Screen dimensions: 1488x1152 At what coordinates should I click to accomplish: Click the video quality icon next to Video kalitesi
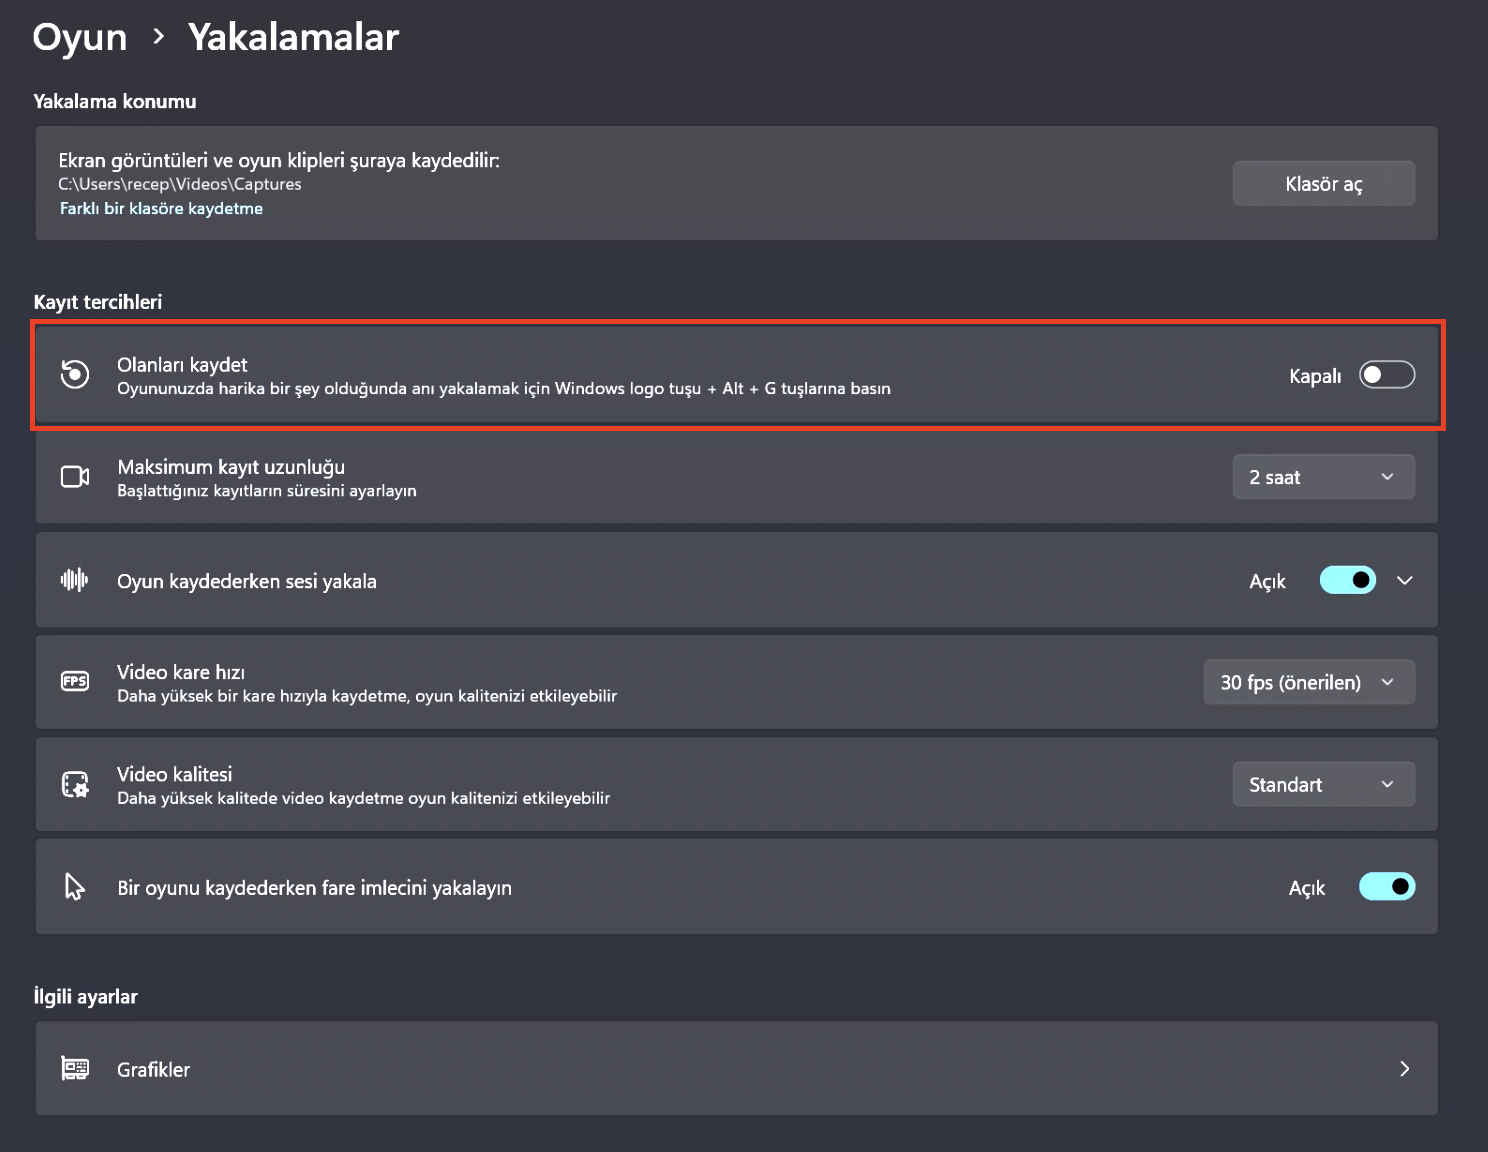tap(74, 784)
